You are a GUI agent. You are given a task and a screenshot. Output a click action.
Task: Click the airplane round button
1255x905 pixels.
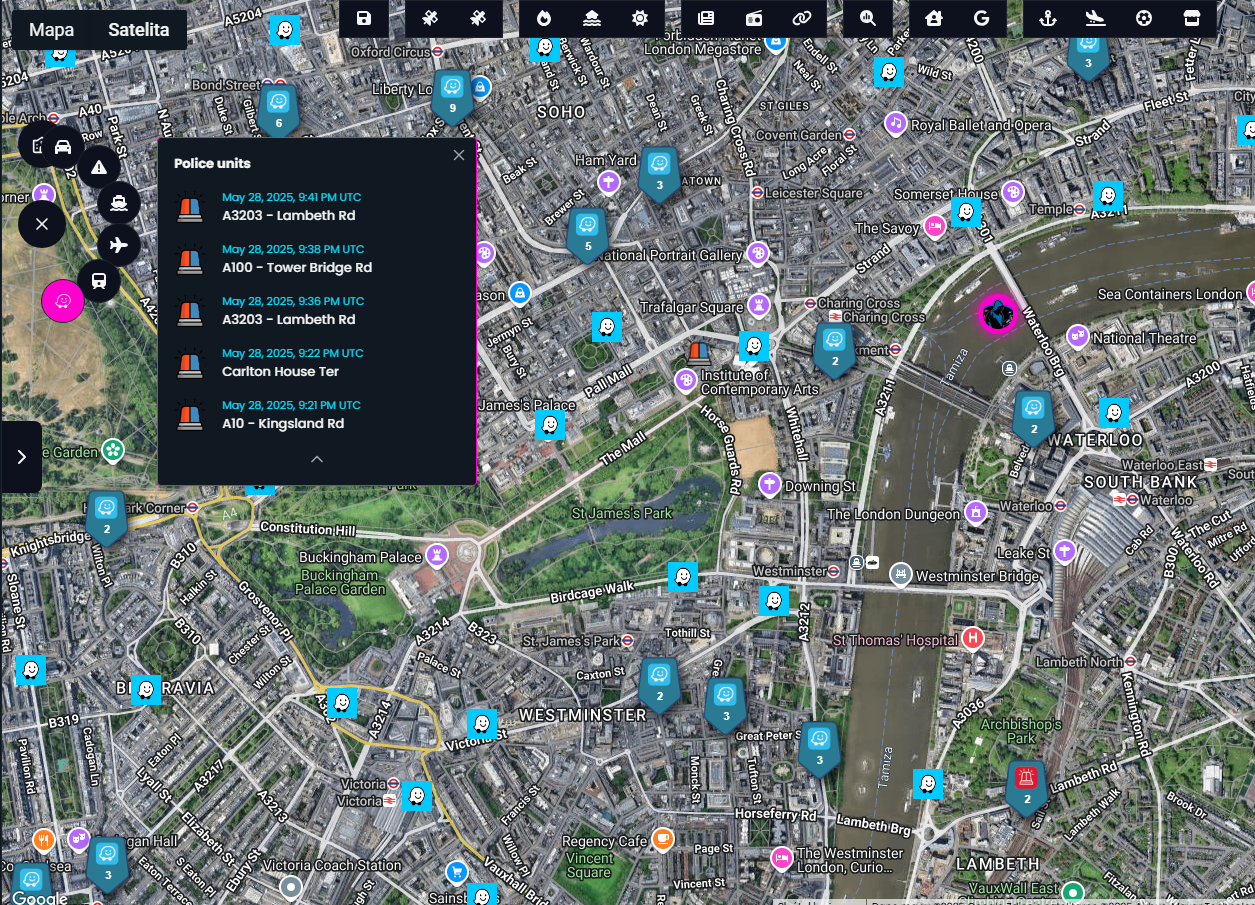click(x=119, y=244)
